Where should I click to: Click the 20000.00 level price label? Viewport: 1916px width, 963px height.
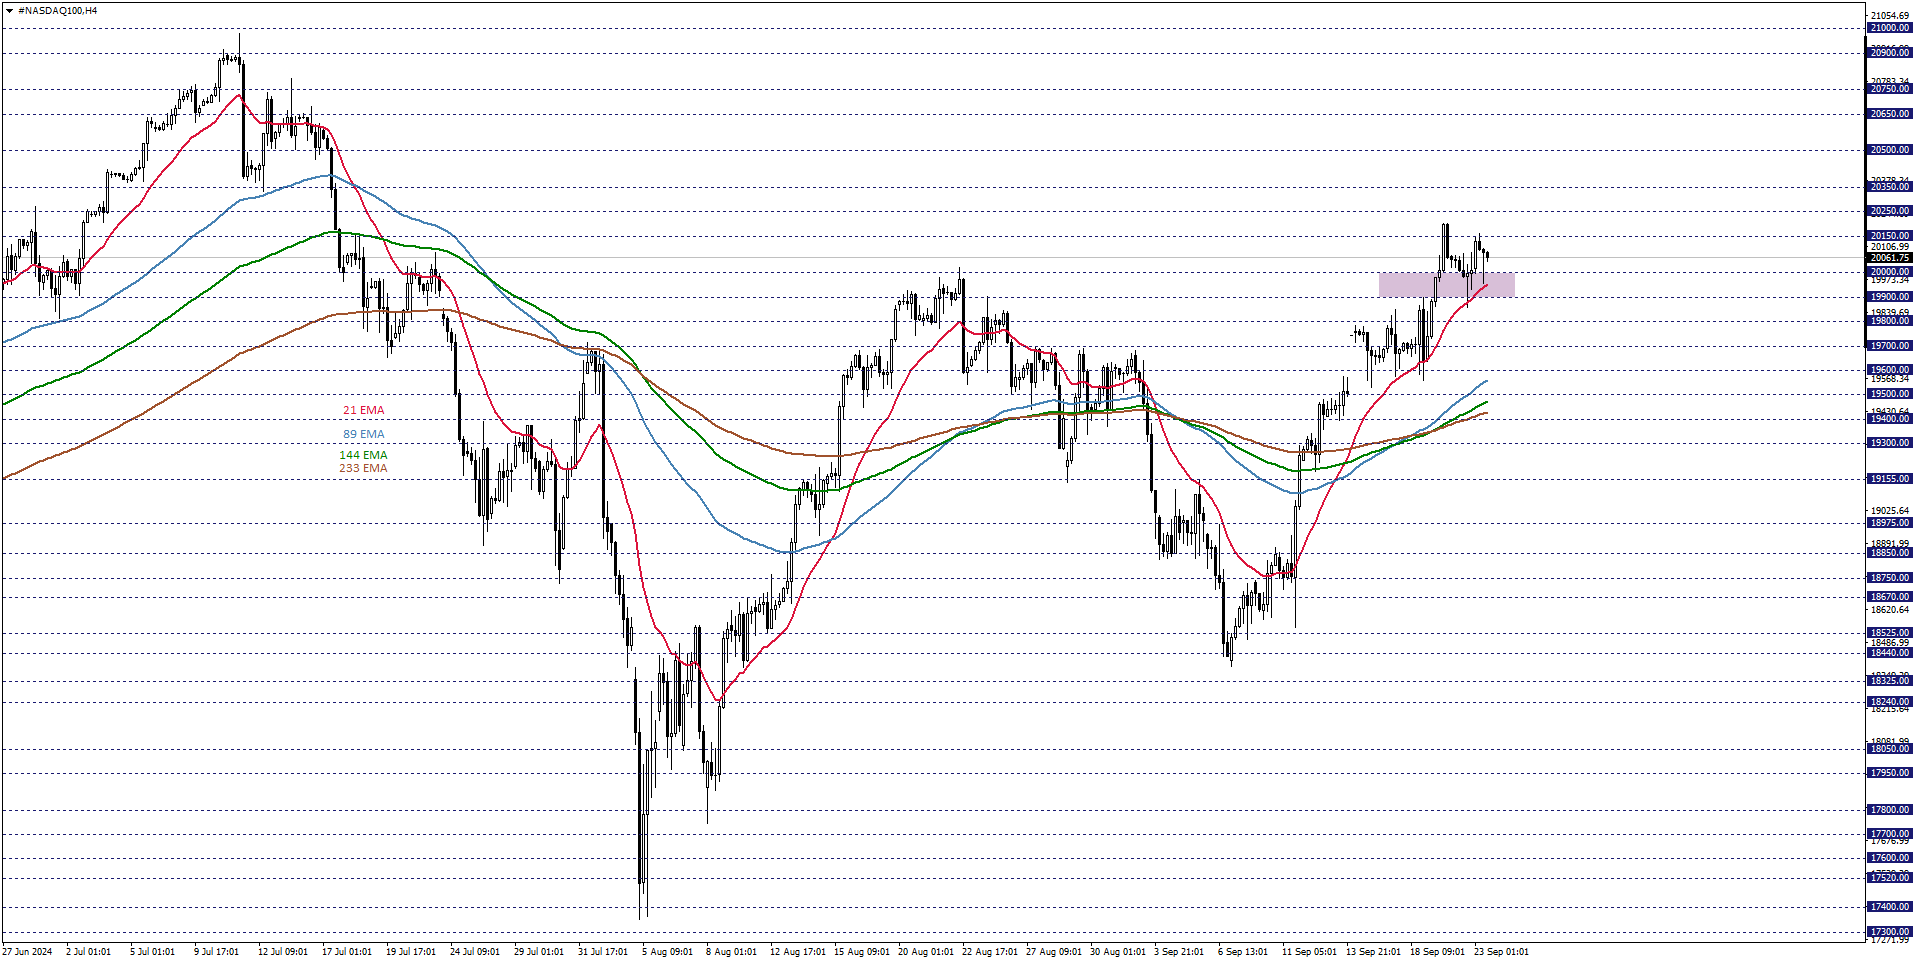pos(1890,272)
